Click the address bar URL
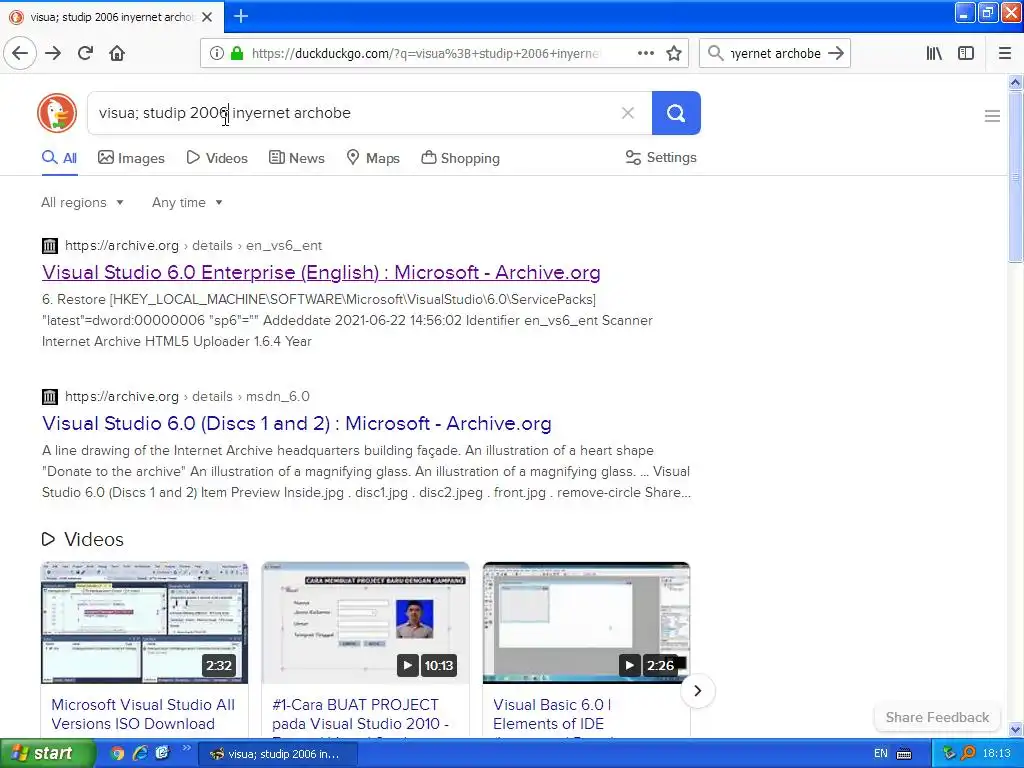 pos(424,54)
